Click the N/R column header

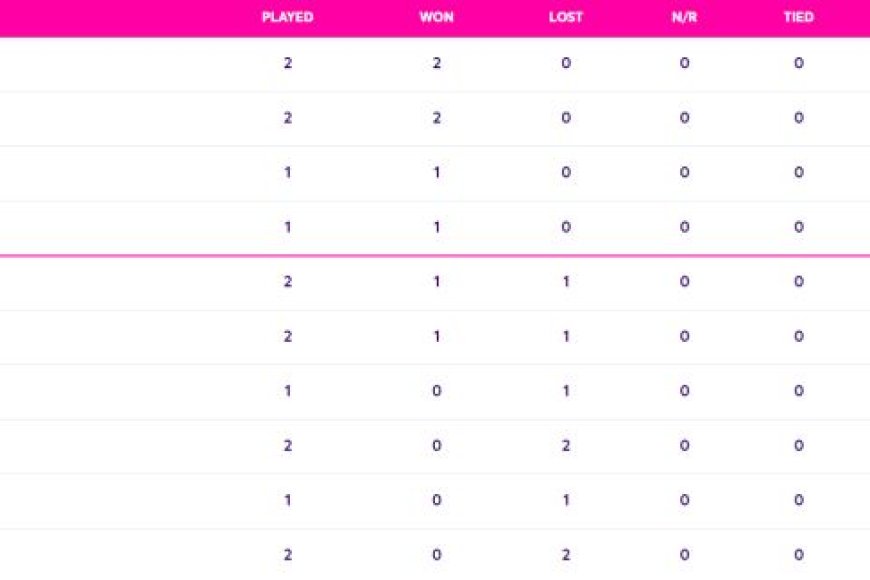(684, 18)
